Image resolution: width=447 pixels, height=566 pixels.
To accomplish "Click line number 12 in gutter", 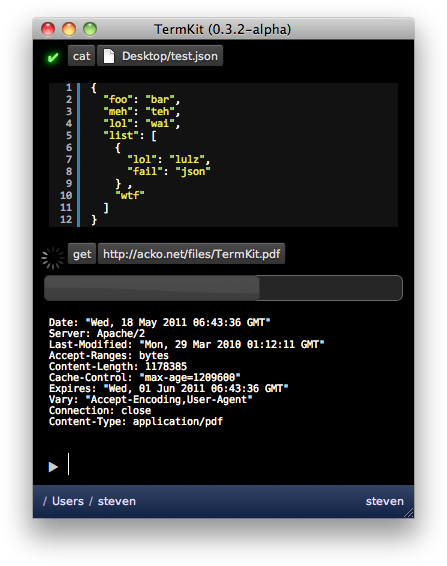I will 66,219.
